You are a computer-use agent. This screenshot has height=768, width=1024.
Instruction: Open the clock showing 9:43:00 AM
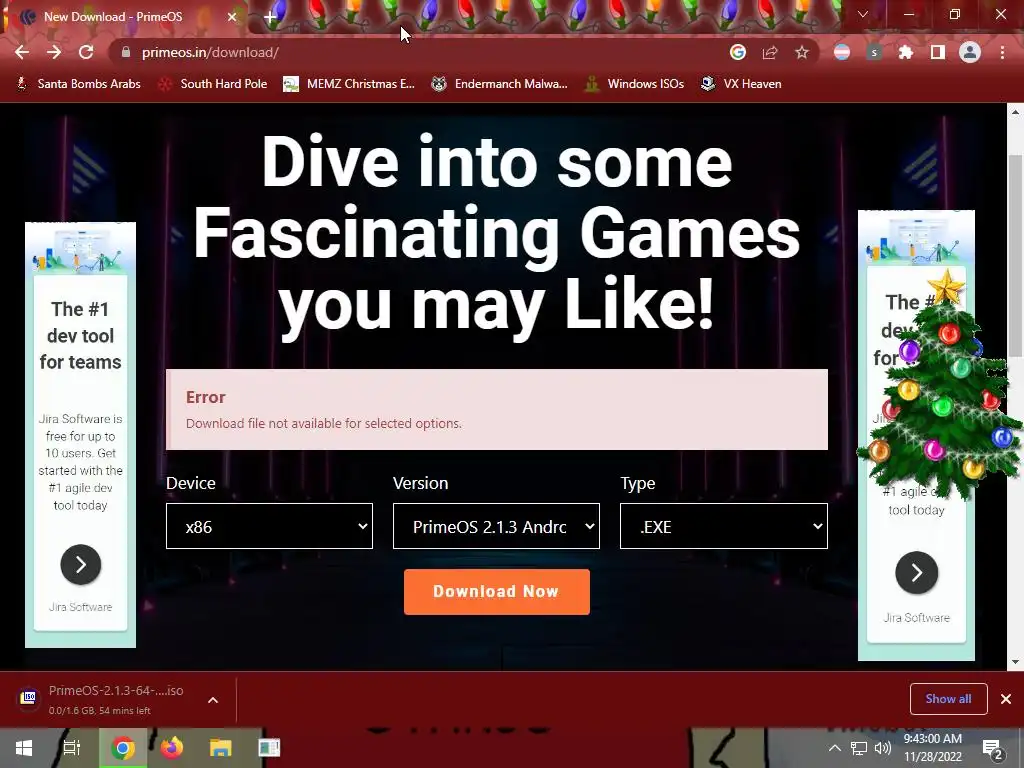point(933,748)
